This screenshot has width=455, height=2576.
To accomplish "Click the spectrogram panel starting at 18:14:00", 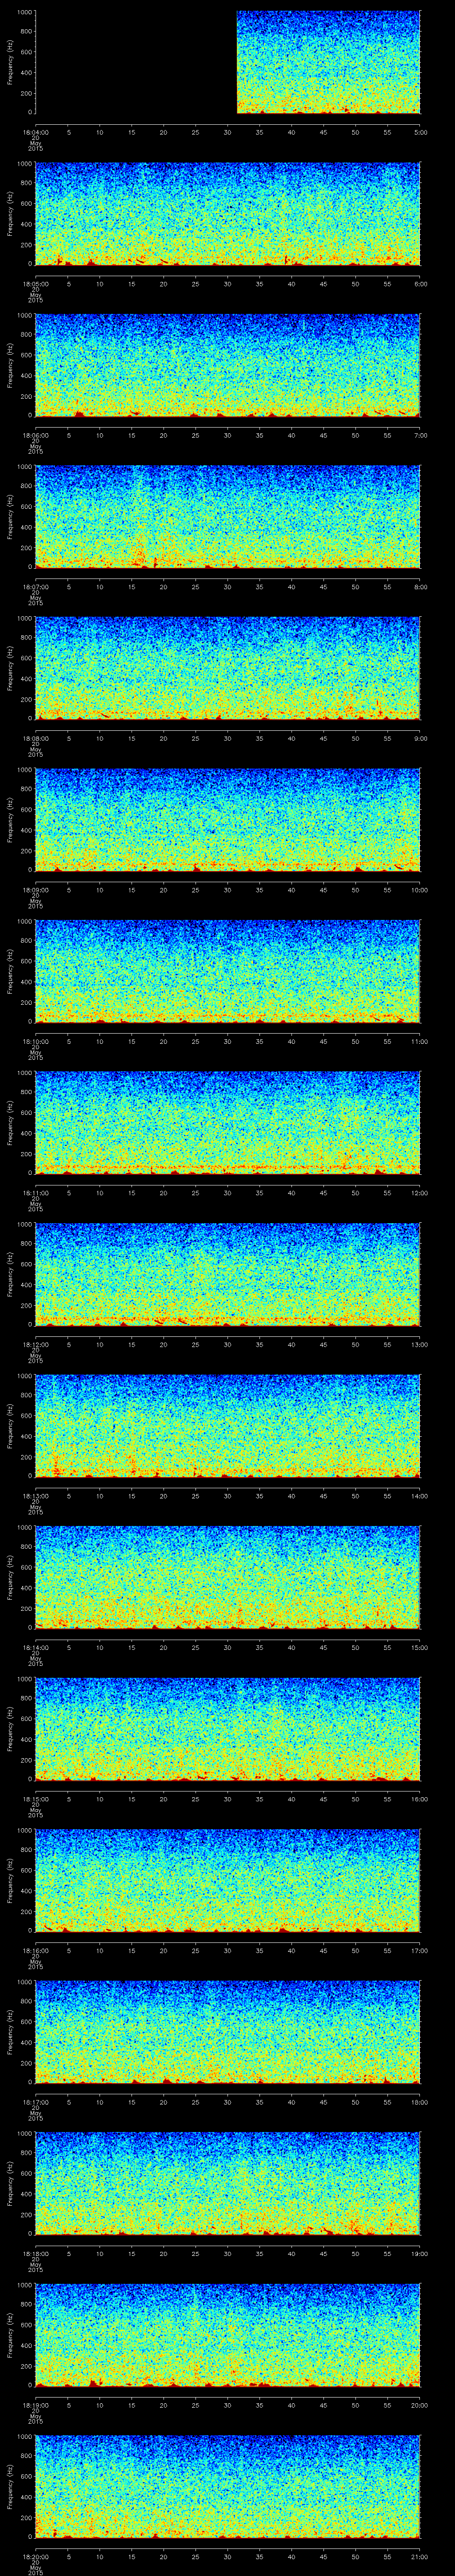I will pos(228,1577).
